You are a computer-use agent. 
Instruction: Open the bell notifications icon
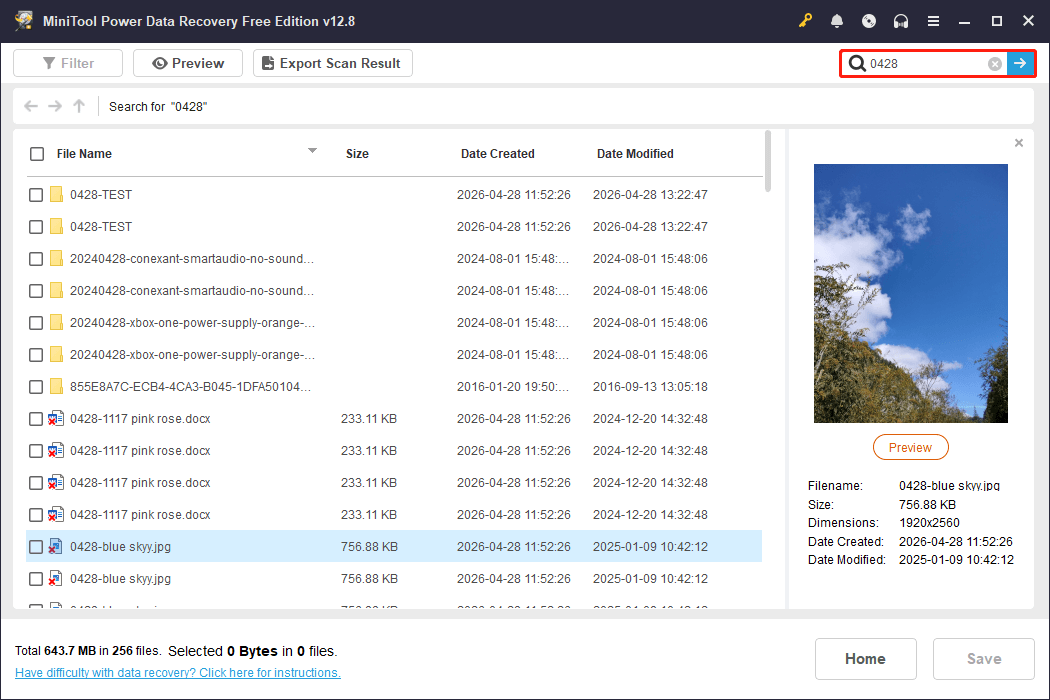(836, 20)
